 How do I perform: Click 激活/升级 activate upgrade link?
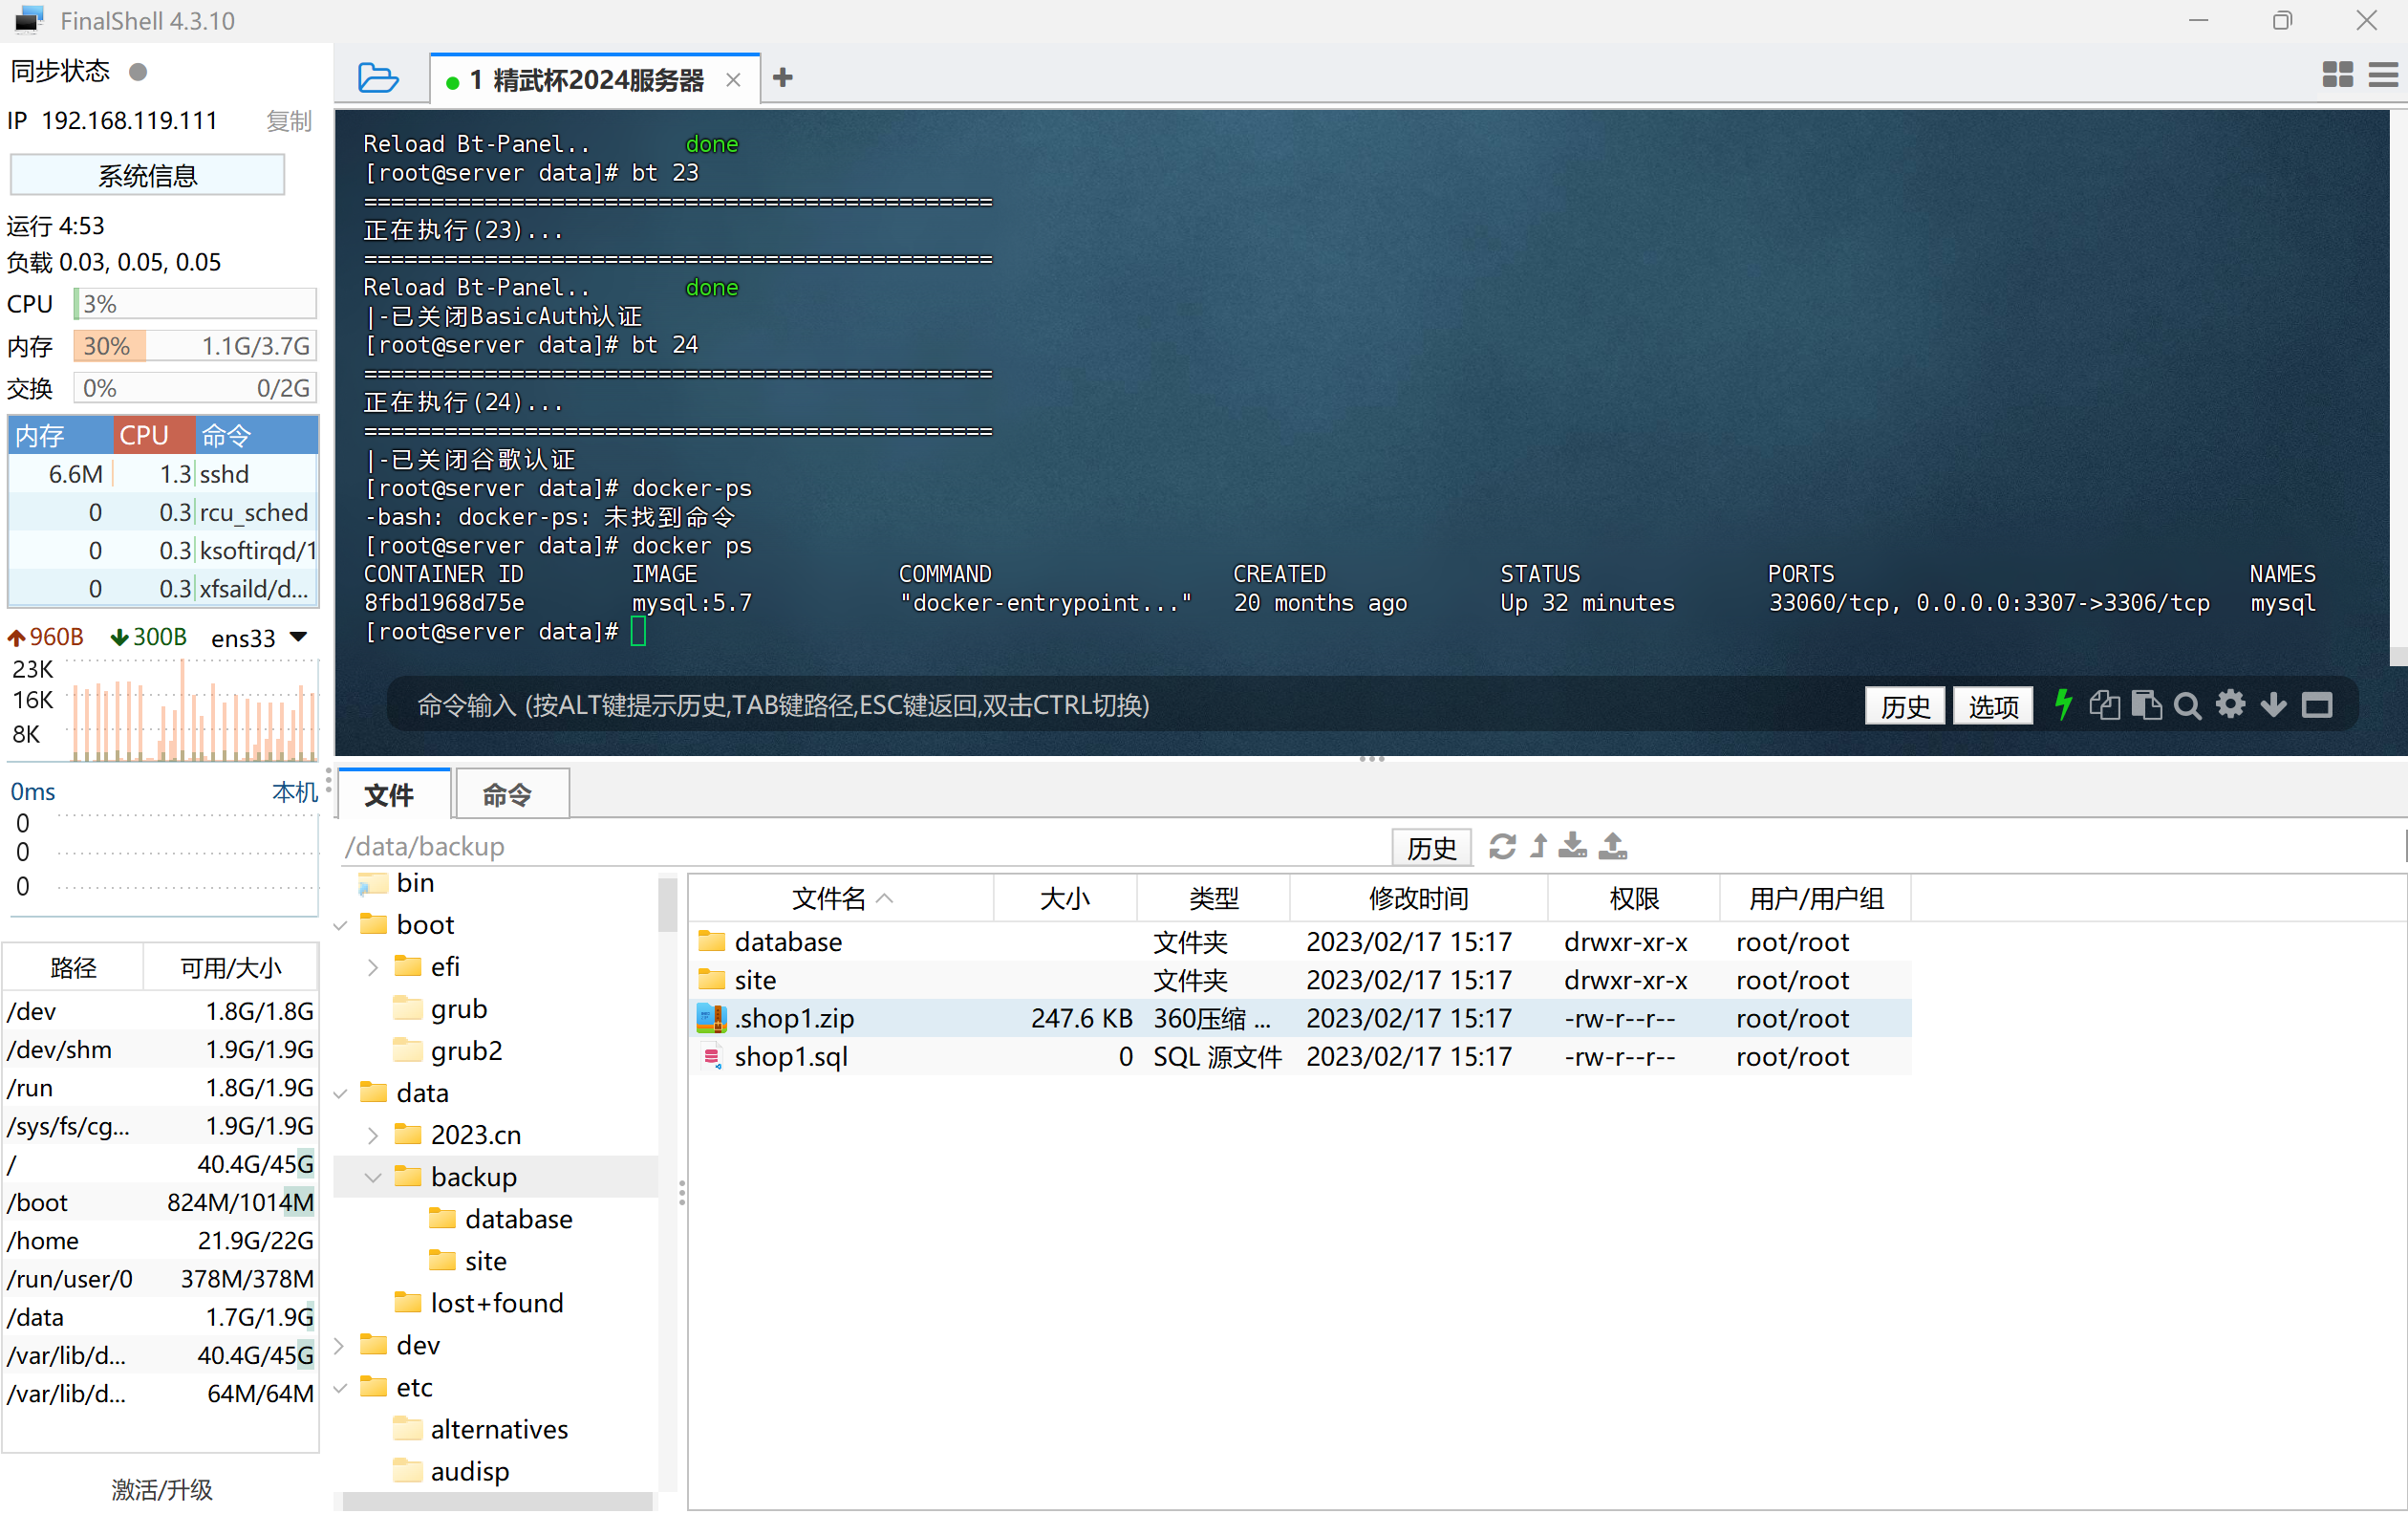[x=162, y=1490]
